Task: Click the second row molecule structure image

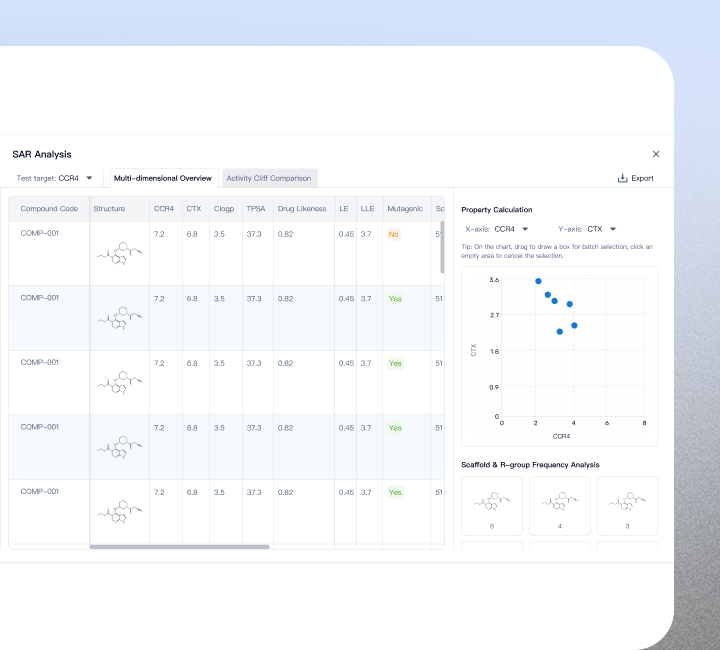Action: 120,319
